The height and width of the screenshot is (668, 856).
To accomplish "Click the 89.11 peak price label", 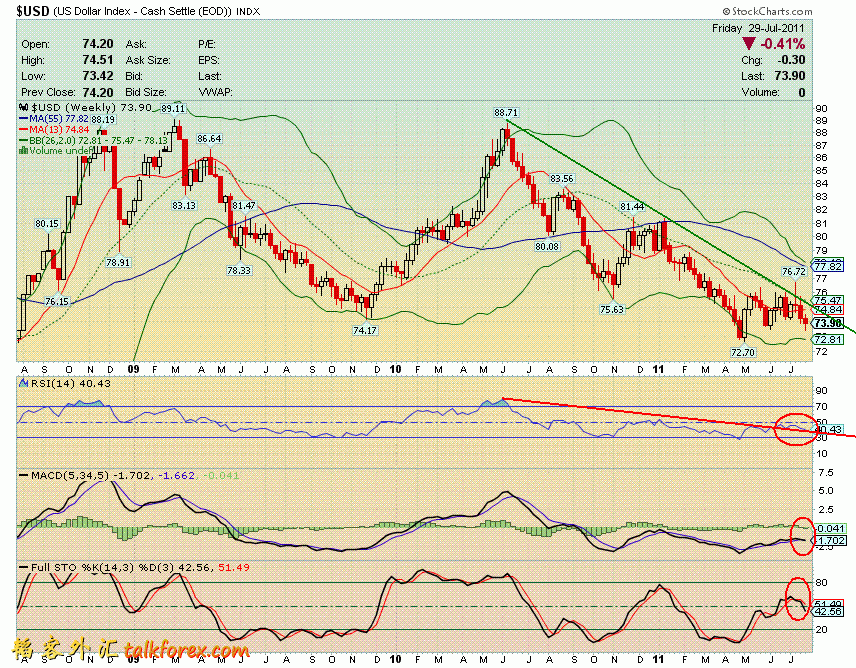I will pos(173,108).
